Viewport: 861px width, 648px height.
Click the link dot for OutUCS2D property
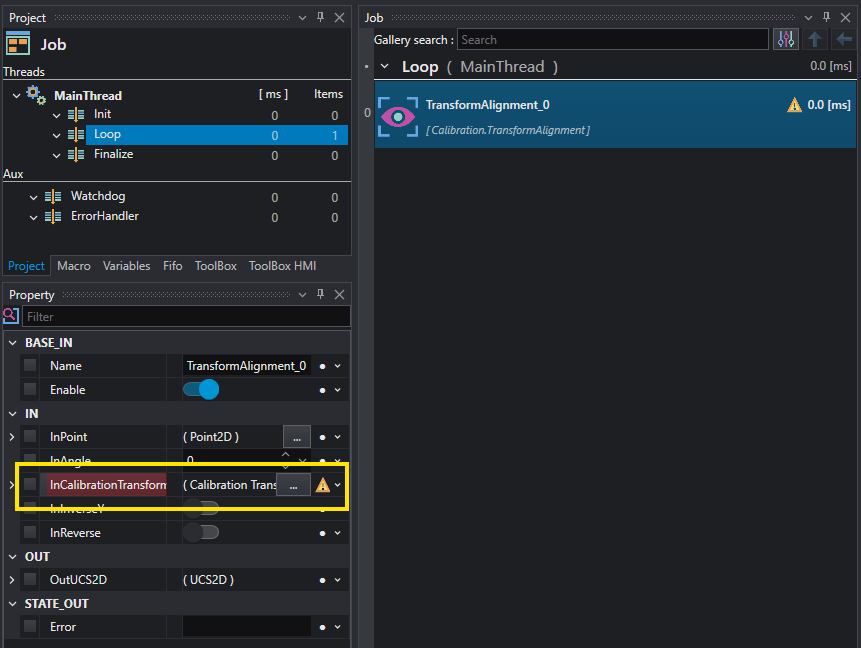(x=322, y=580)
